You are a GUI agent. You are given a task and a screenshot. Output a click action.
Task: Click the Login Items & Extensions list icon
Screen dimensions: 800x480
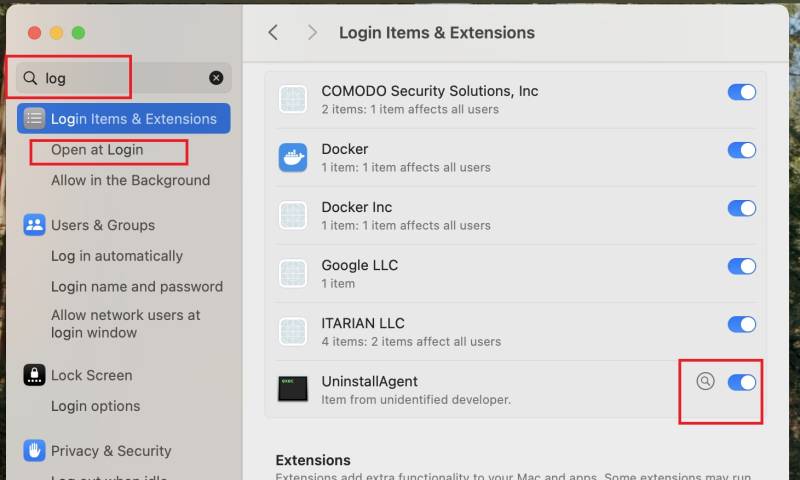(x=34, y=118)
